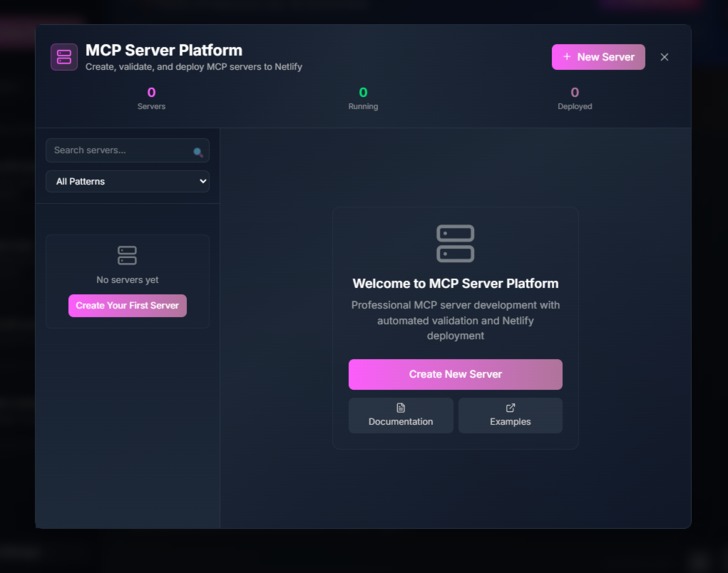
Task: Close the MCP Server Platform dialog
Action: pyautogui.click(x=664, y=57)
